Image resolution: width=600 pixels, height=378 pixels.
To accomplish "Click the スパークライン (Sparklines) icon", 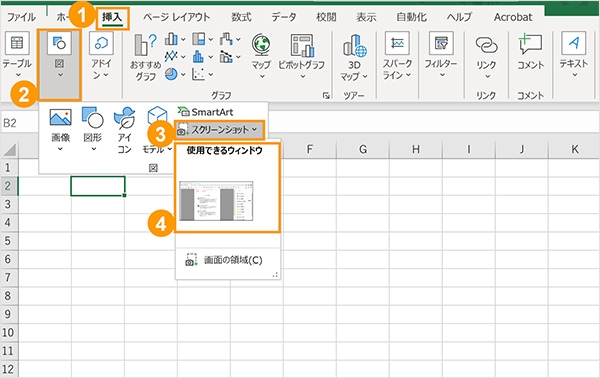I will (397, 44).
